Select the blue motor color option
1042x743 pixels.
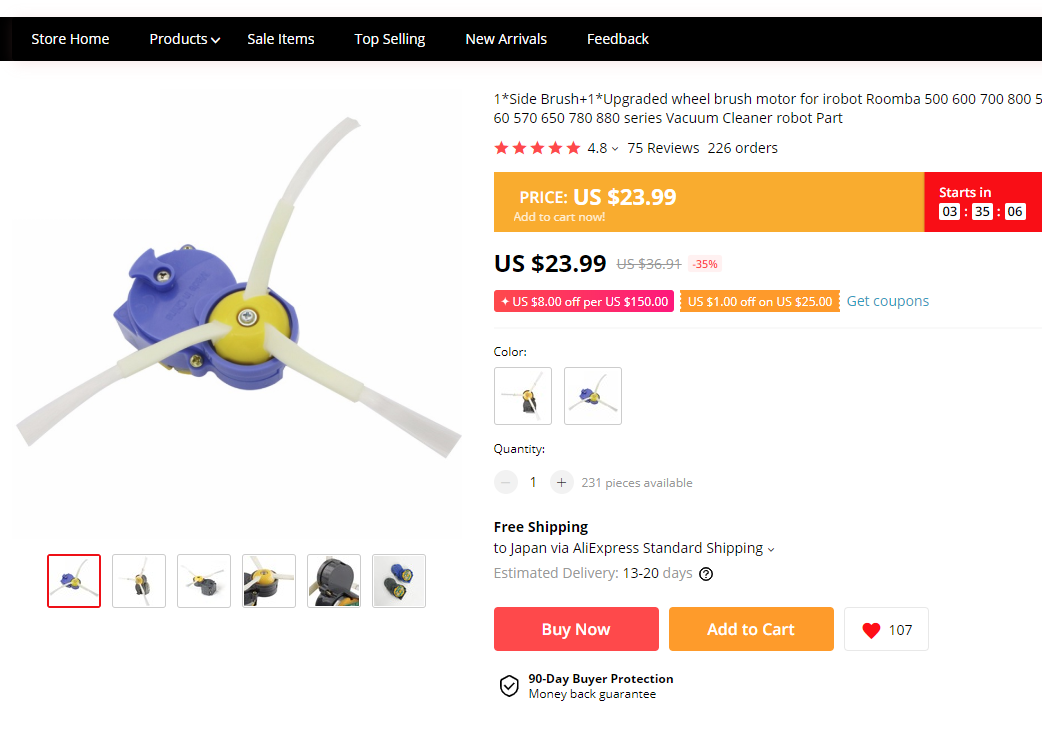coord(593,396)
